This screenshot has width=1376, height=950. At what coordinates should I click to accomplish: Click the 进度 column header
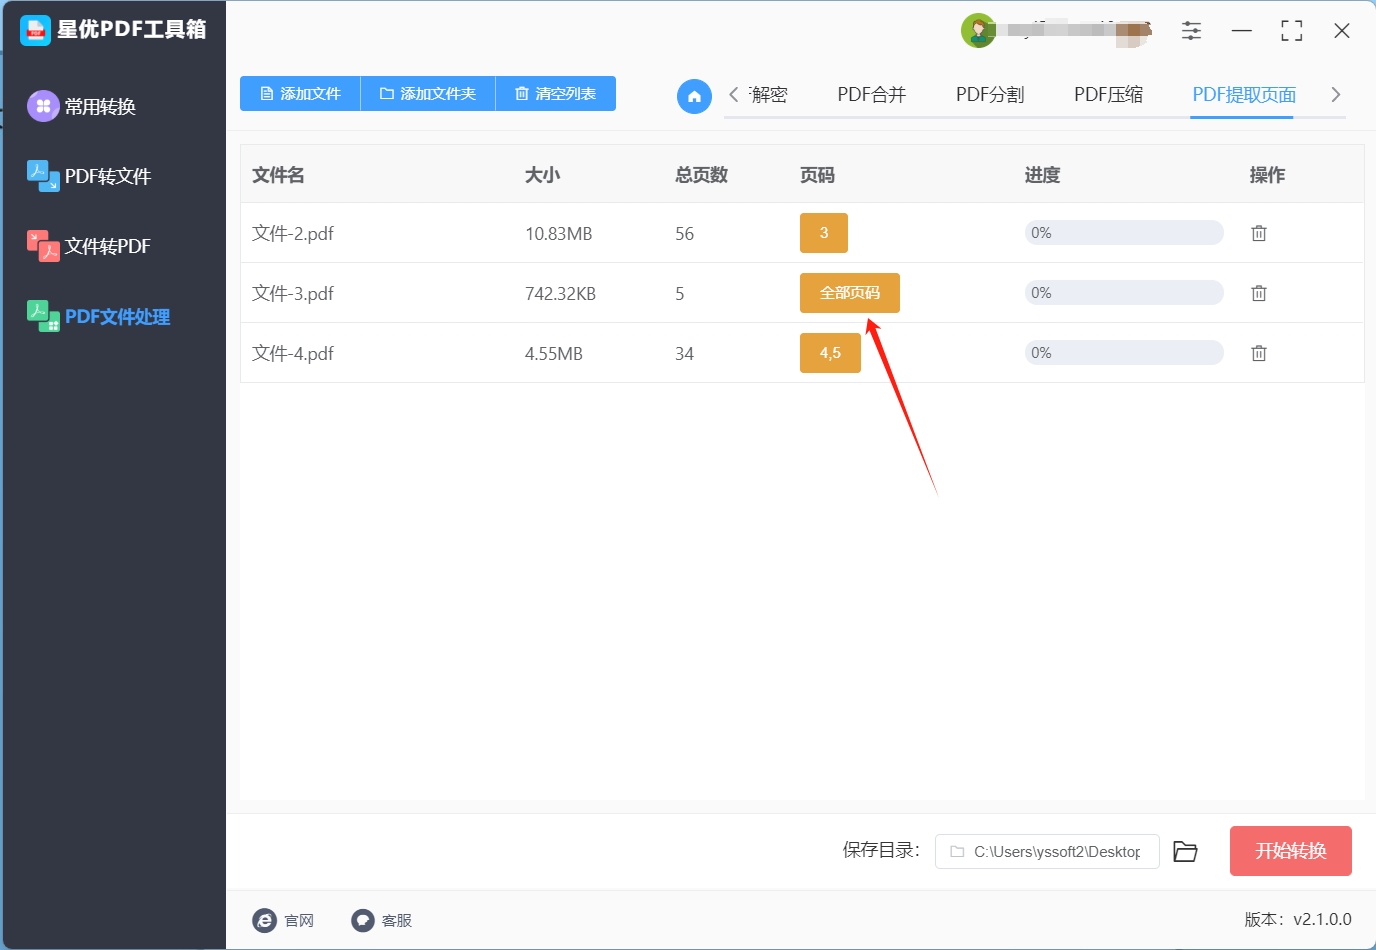tap(1042, 175)
